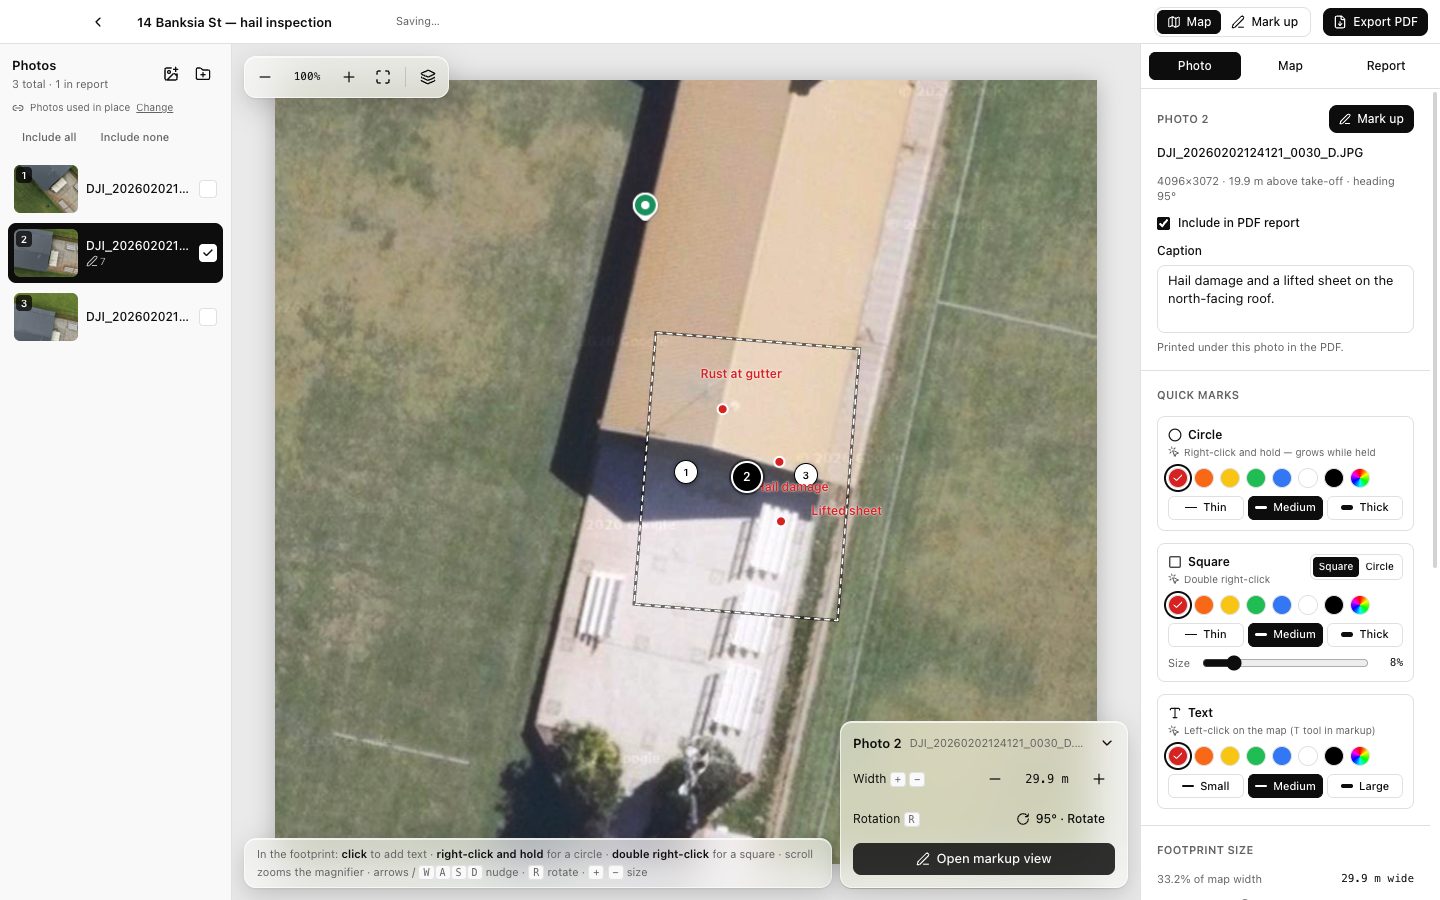Open the map layers icon
1440x900 pixels.
428,77
